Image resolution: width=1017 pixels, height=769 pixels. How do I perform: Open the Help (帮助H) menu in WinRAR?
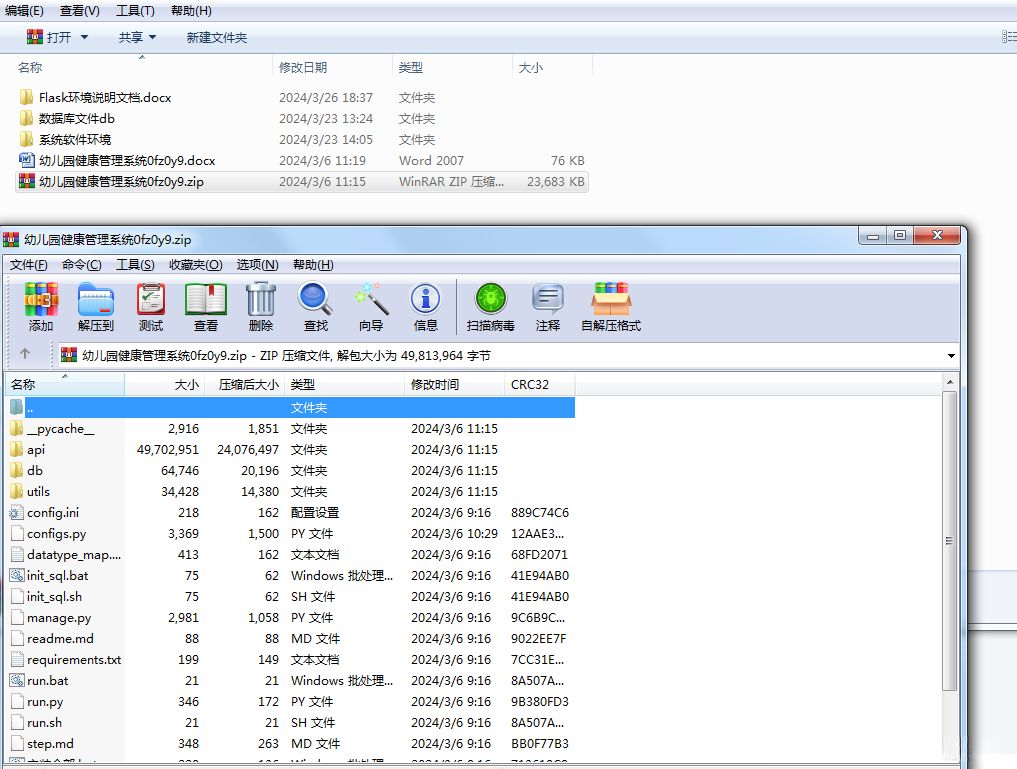[313, 265]
